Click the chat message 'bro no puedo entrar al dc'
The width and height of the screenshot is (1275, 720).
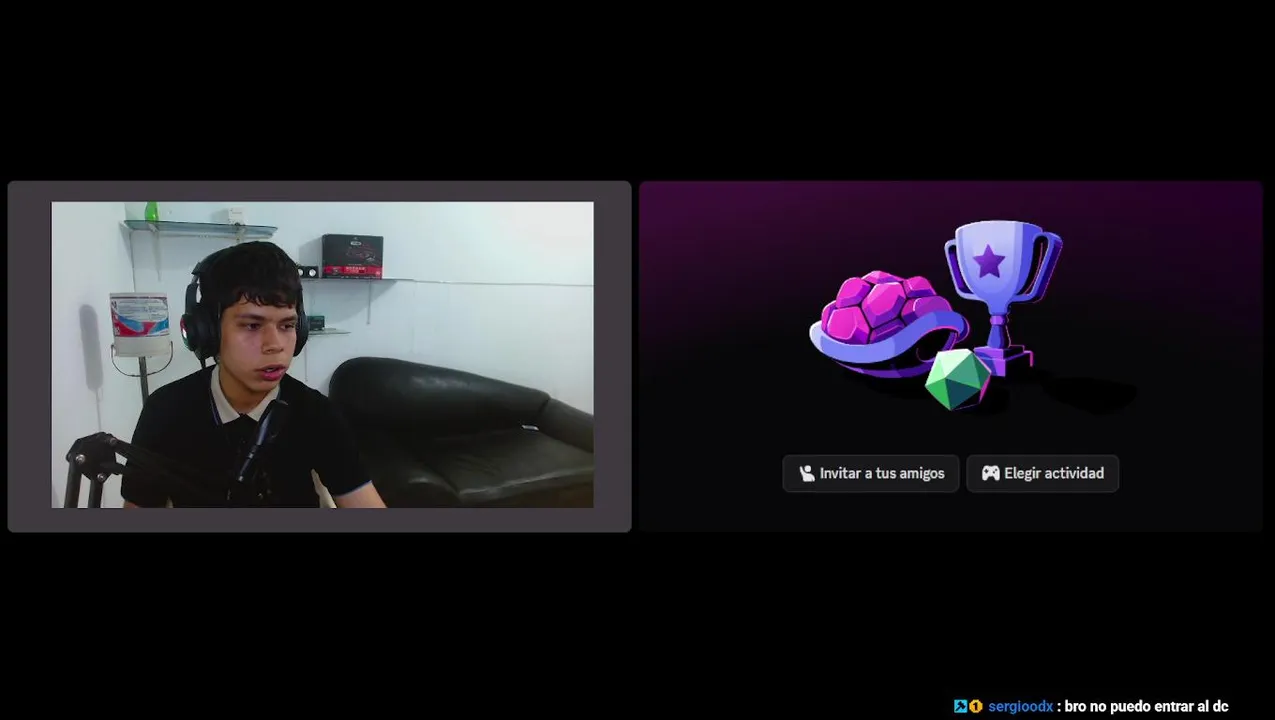(1146, 706)
